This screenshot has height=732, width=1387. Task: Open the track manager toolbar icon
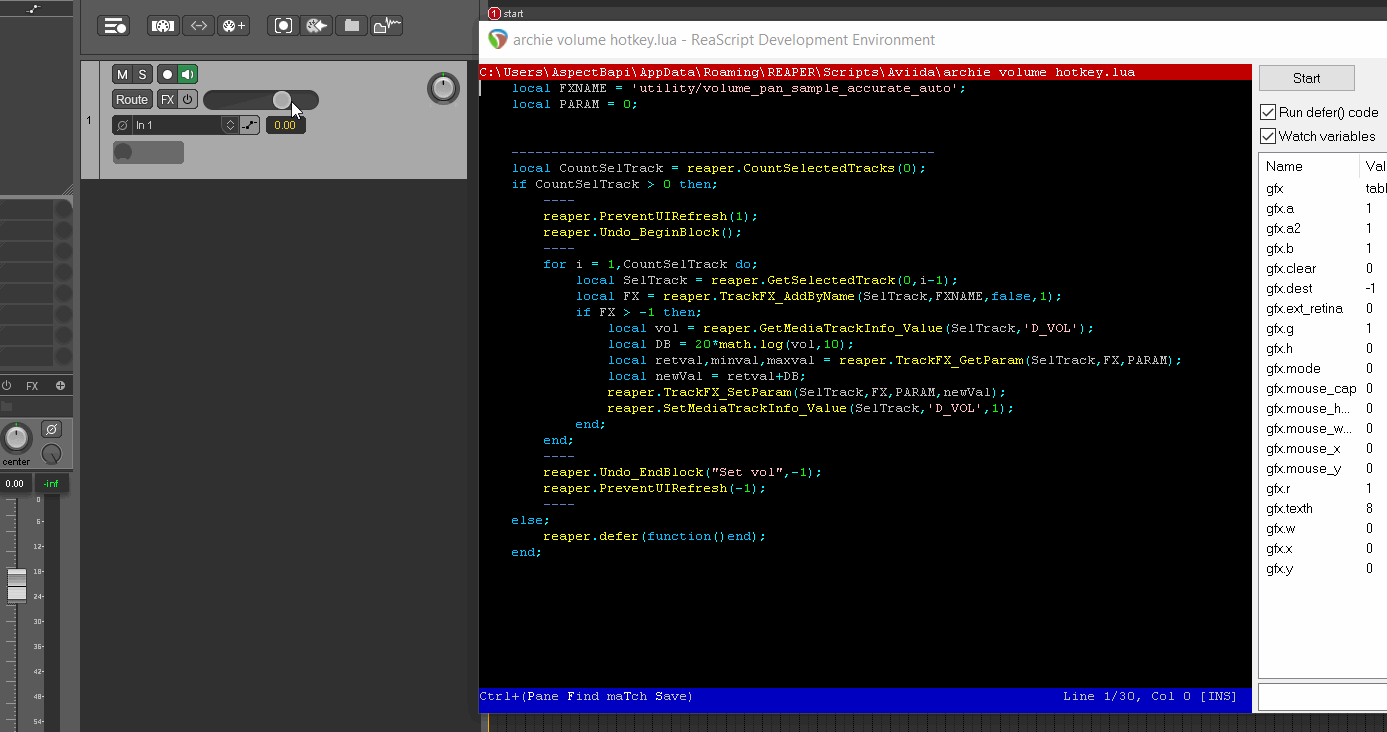(x=114, y=26)
